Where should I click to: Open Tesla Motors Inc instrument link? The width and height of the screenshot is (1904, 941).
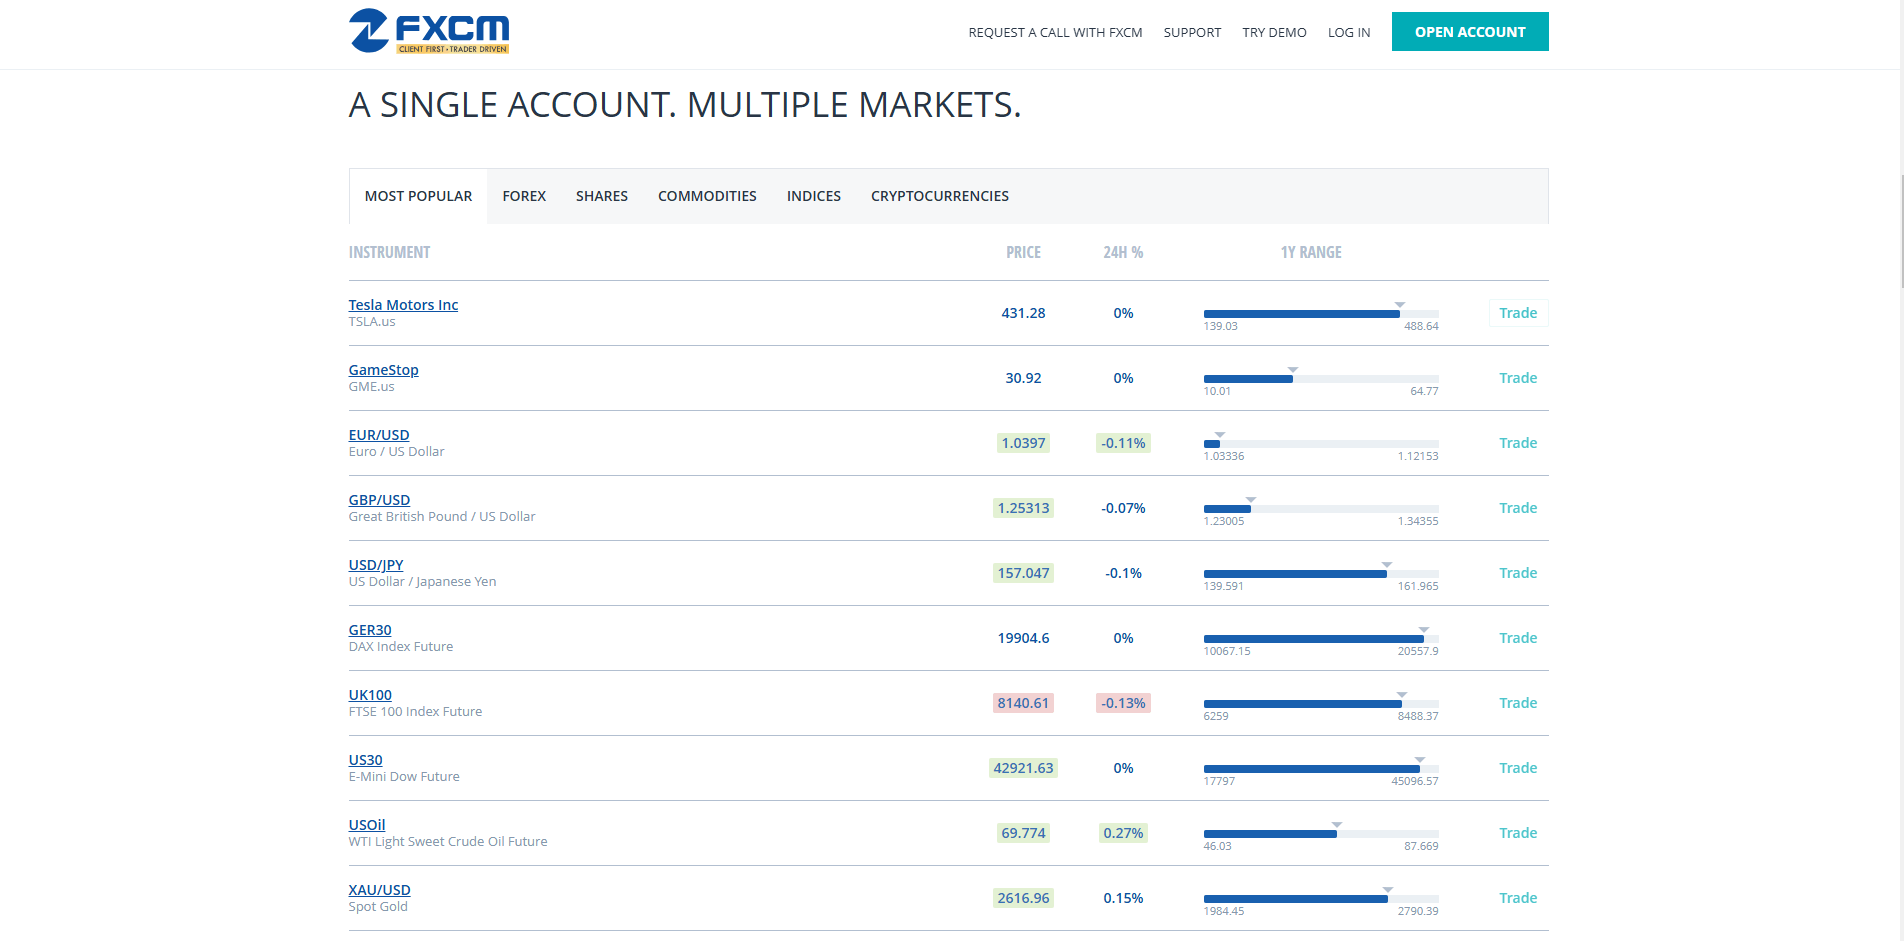[403, 305]
